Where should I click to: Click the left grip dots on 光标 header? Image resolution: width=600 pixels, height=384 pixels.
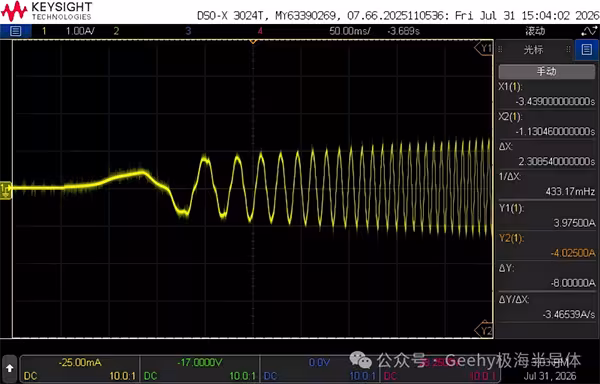tap(500, 49)
